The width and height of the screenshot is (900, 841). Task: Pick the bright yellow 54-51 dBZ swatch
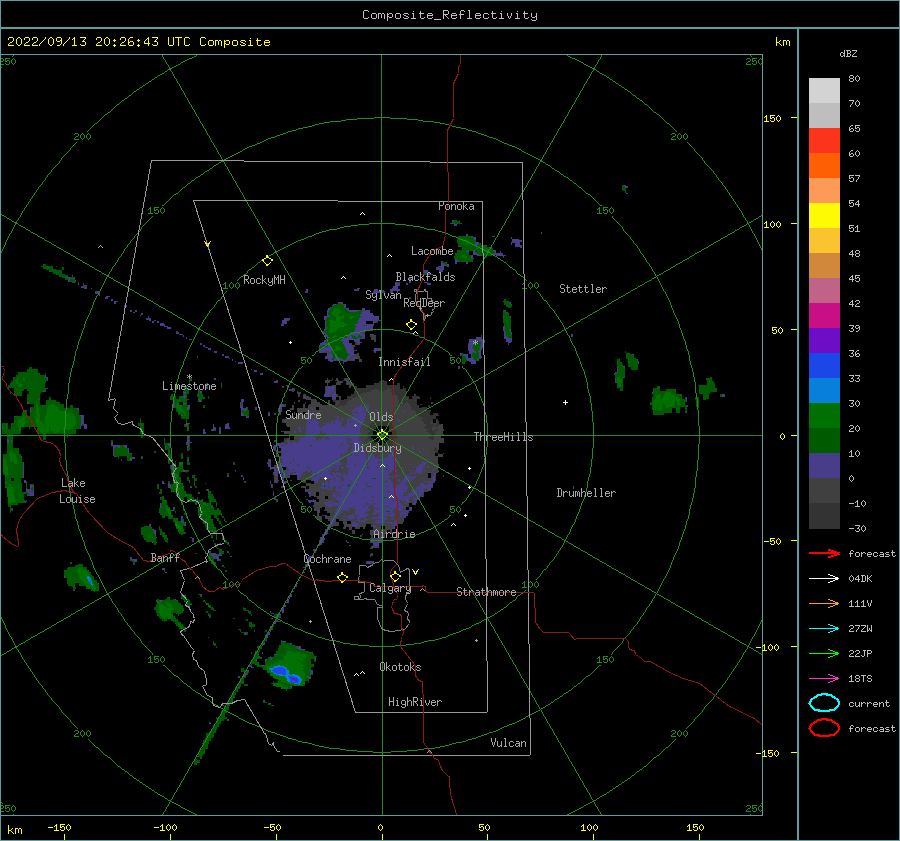coord(824,216)
